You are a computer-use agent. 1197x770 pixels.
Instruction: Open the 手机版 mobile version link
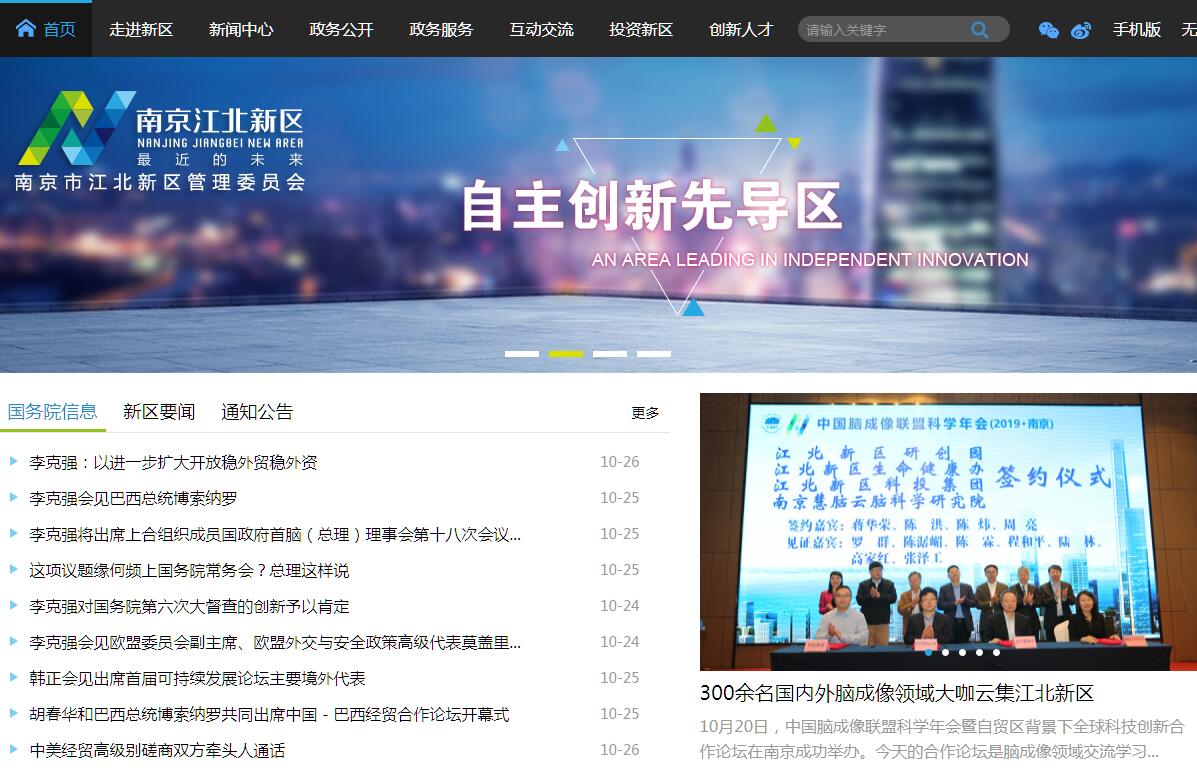(x=1137, y=29)
